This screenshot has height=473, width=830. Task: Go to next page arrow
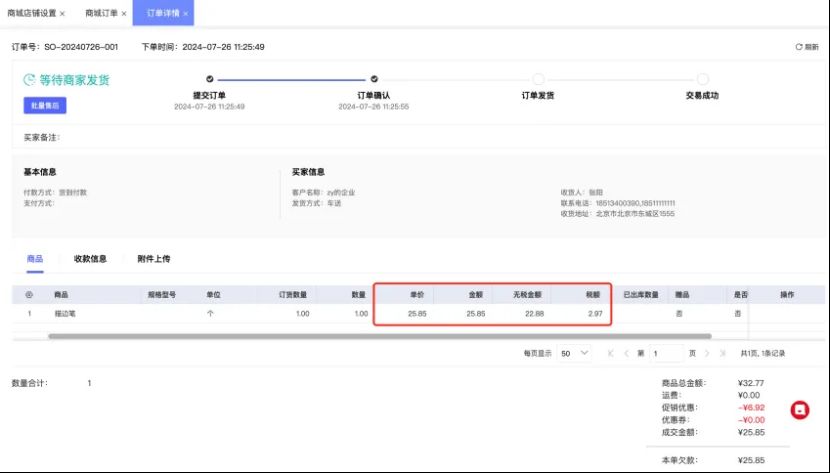tap(708, 354)
